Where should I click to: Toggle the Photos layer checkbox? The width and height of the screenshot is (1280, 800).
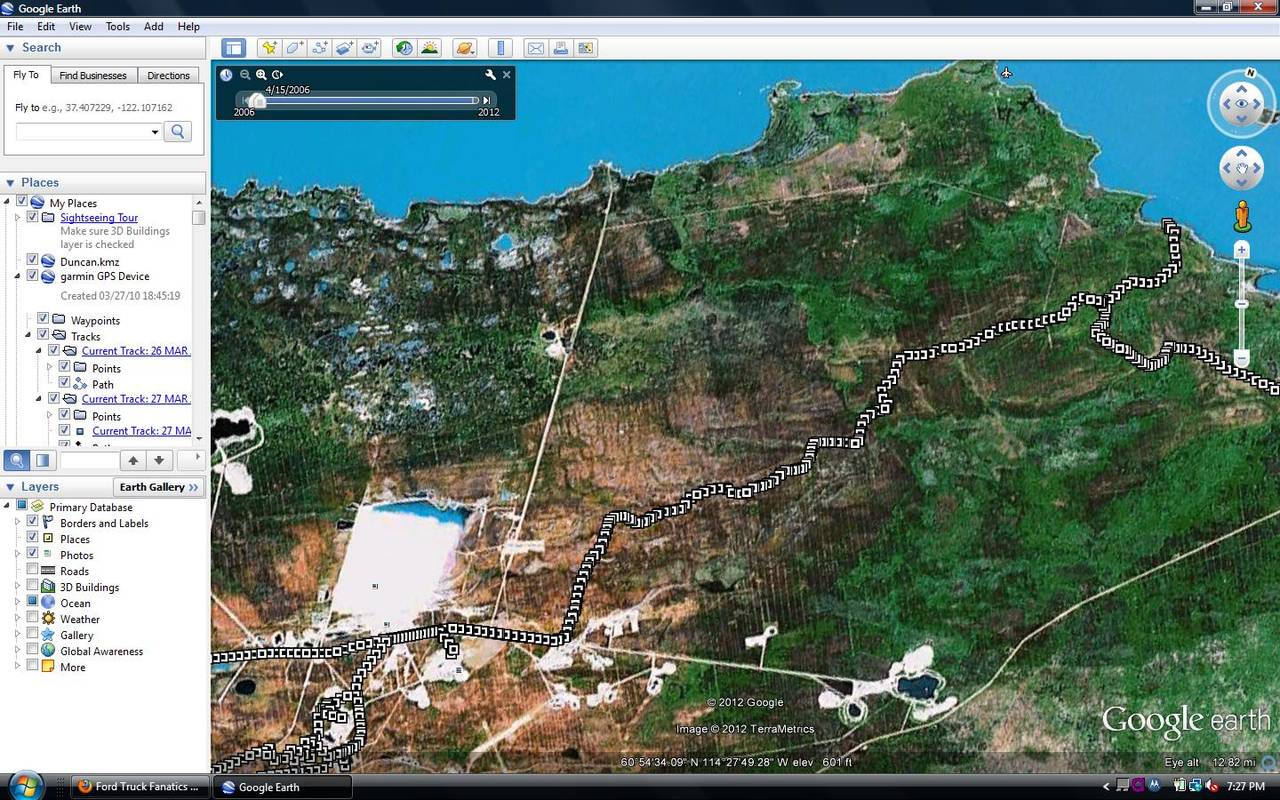(33, 554)
